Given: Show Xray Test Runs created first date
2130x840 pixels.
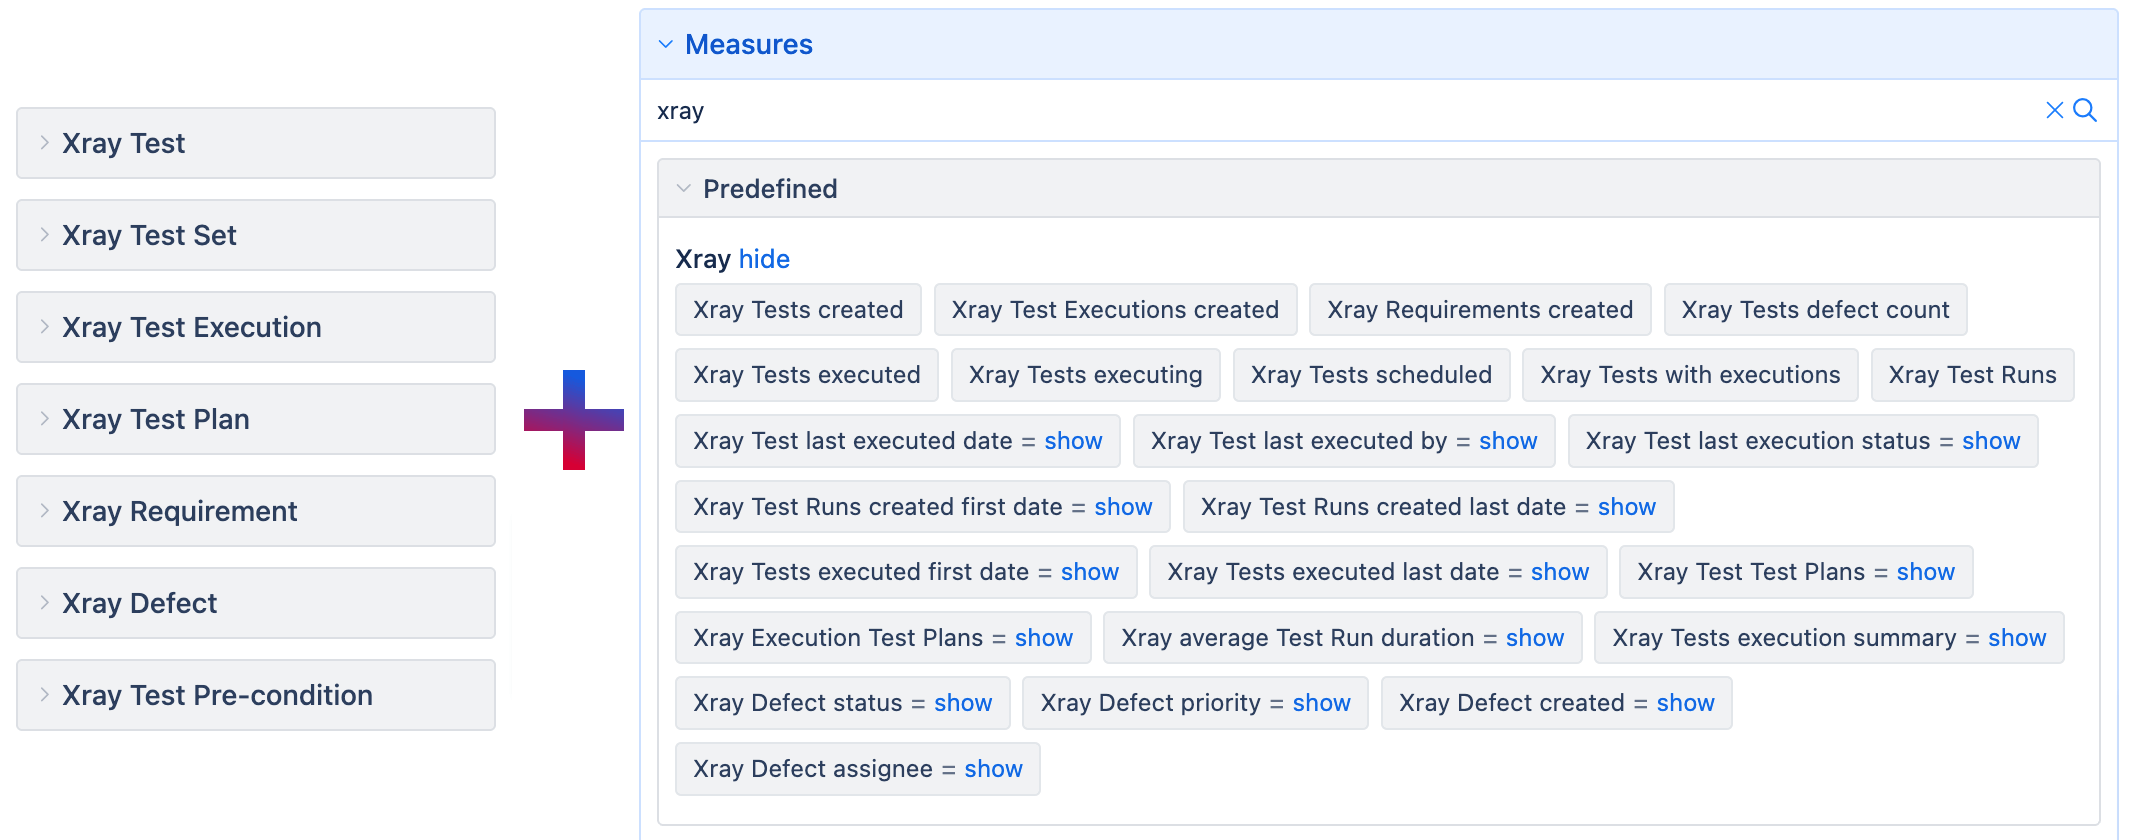Looking at the screenshot, I should click(1123, 507).
